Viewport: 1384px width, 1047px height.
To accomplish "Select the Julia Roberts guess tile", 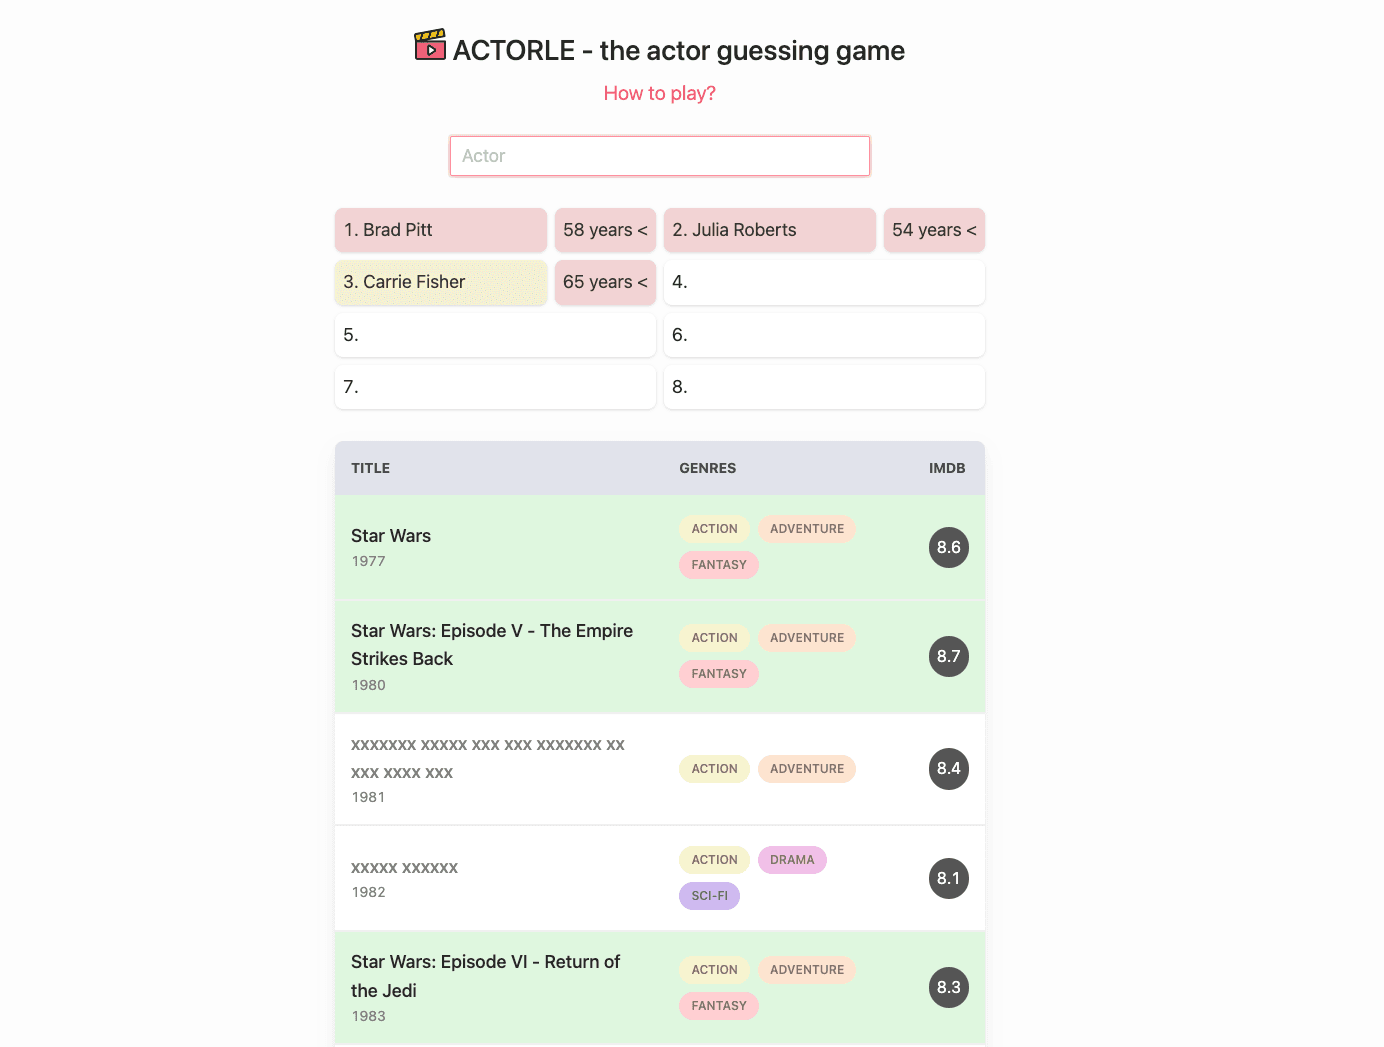I will [x=769, y=230].
